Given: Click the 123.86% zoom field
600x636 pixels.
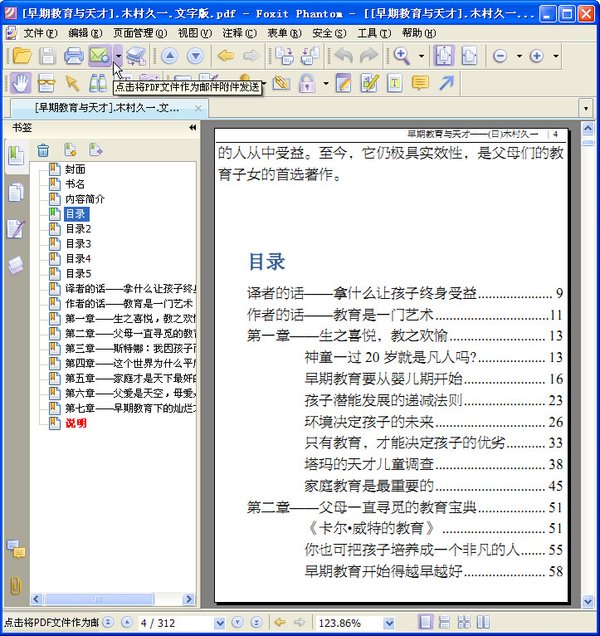Looking at the screenshot, I should 350,623.
